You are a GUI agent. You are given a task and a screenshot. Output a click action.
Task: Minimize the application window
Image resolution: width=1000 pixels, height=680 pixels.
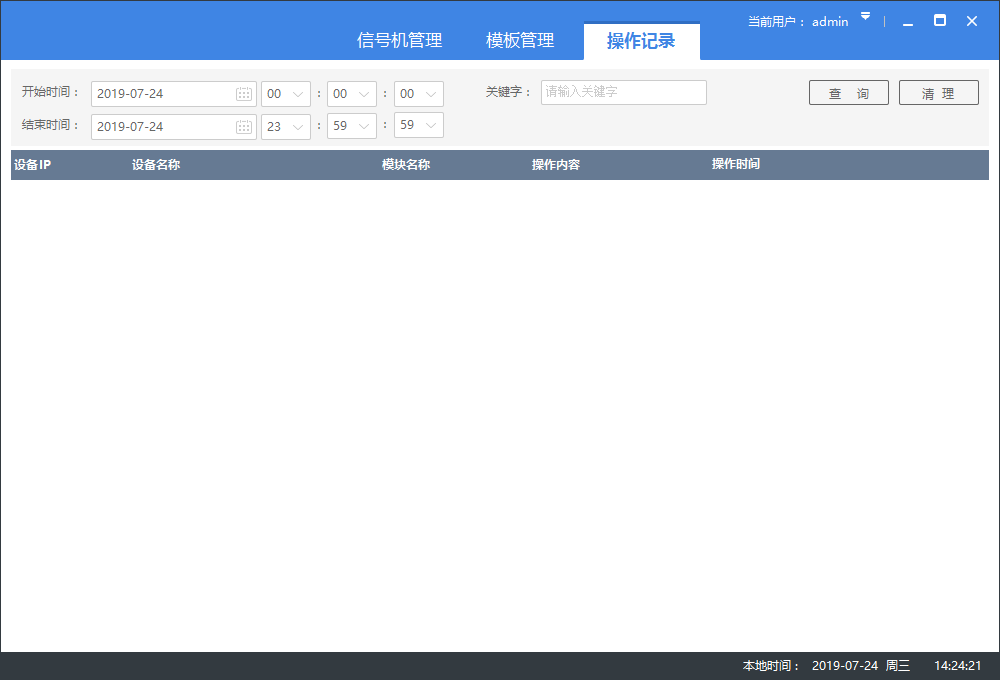(908, 21)
